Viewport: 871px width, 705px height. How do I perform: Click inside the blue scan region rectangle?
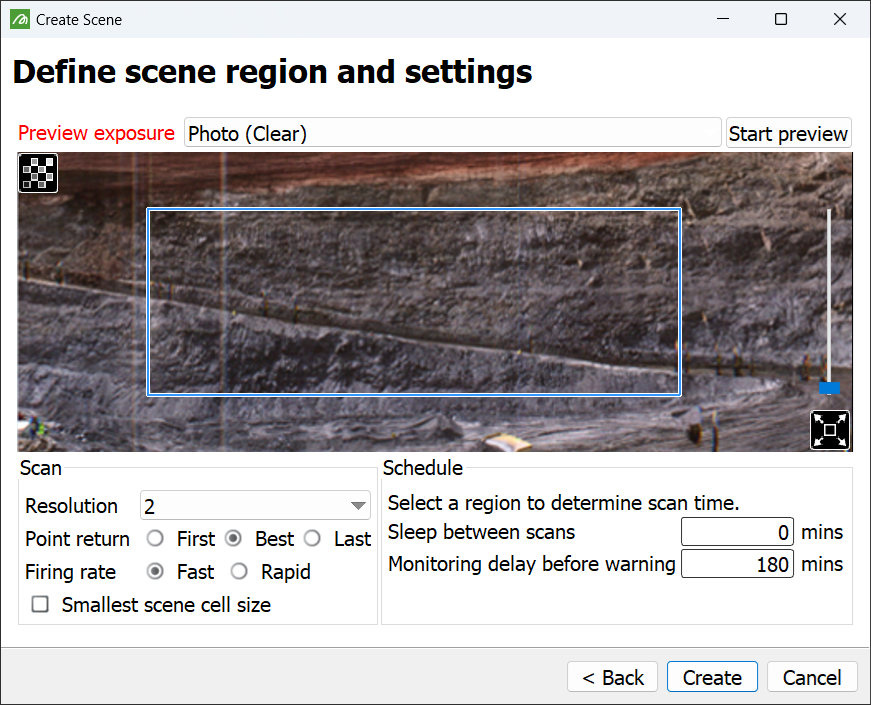pos(414,302)
